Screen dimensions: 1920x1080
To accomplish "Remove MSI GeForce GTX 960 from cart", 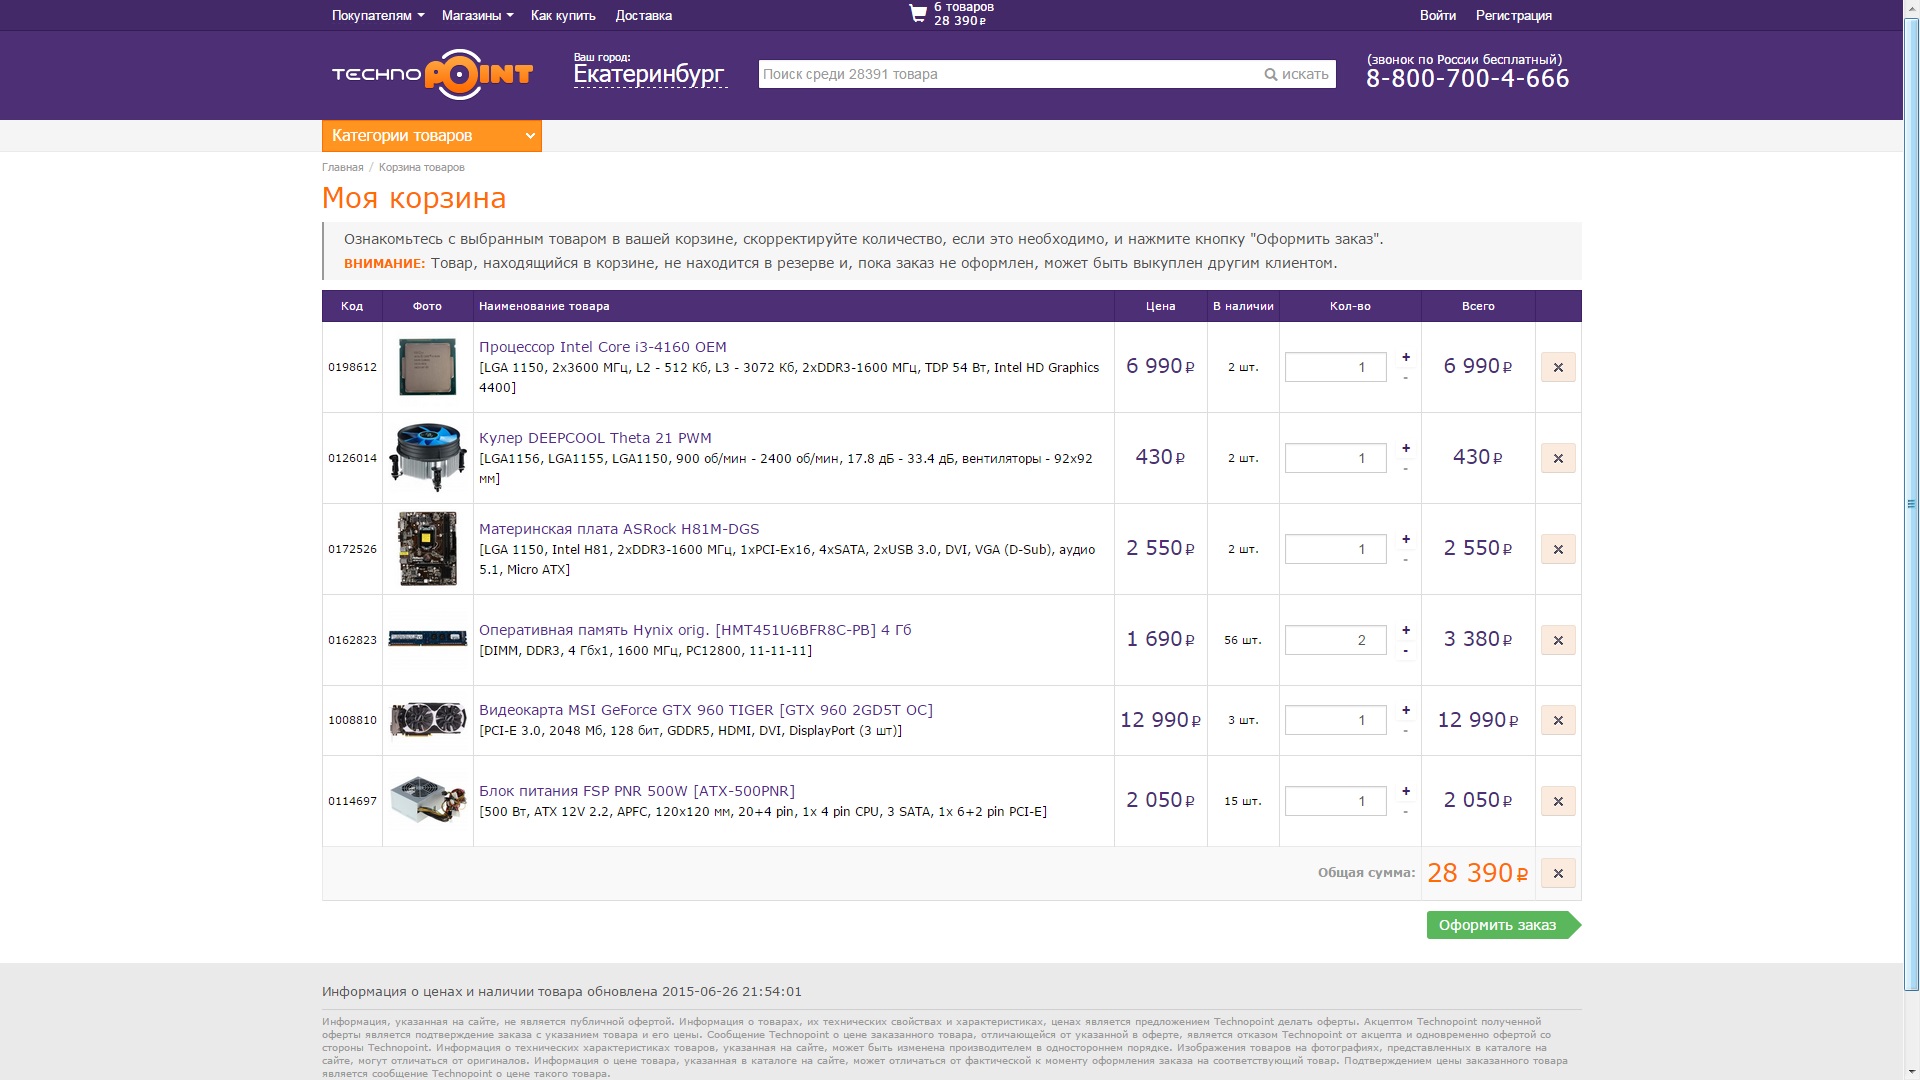I will point(1557,720).
